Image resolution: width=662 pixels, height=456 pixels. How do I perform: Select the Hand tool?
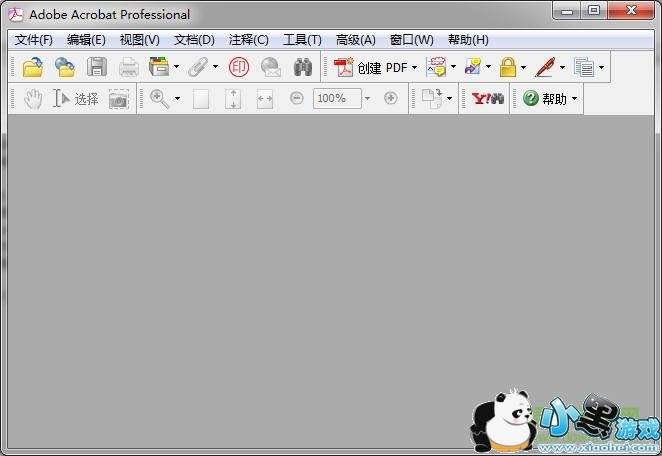click(x=33, y=99)
